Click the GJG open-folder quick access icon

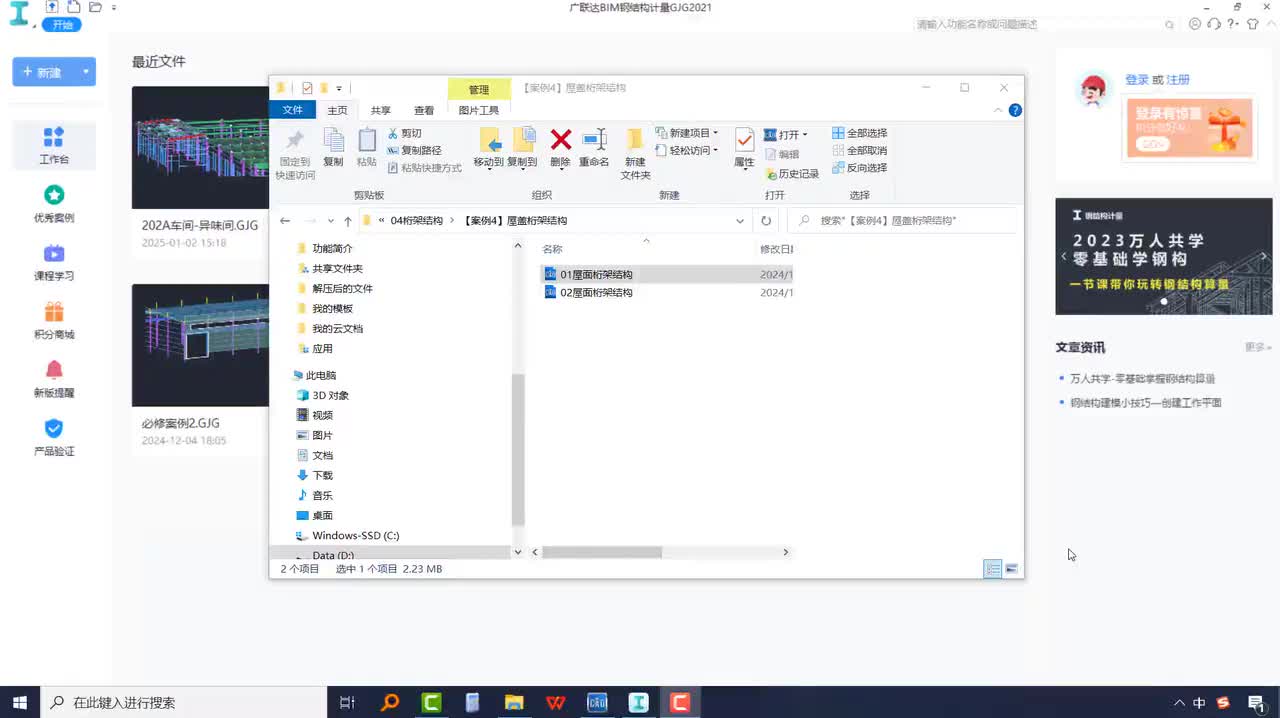(x=95, y=7)
